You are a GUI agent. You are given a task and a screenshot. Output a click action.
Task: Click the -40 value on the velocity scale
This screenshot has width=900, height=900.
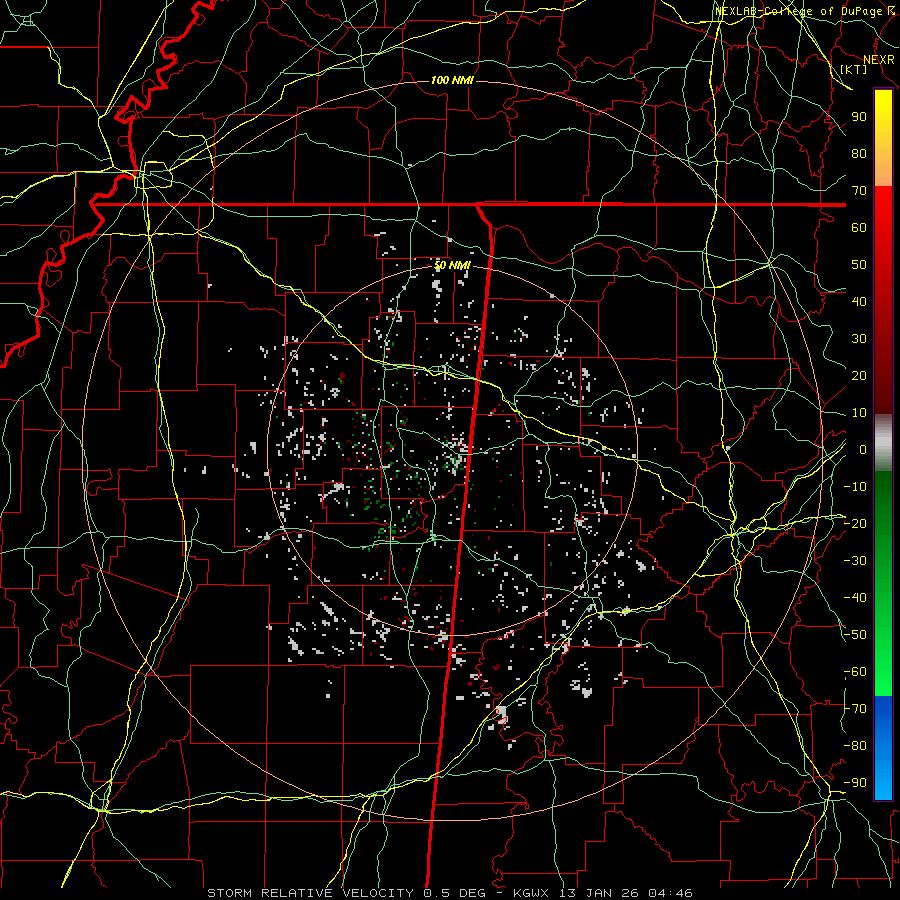(x=855, y=598)
